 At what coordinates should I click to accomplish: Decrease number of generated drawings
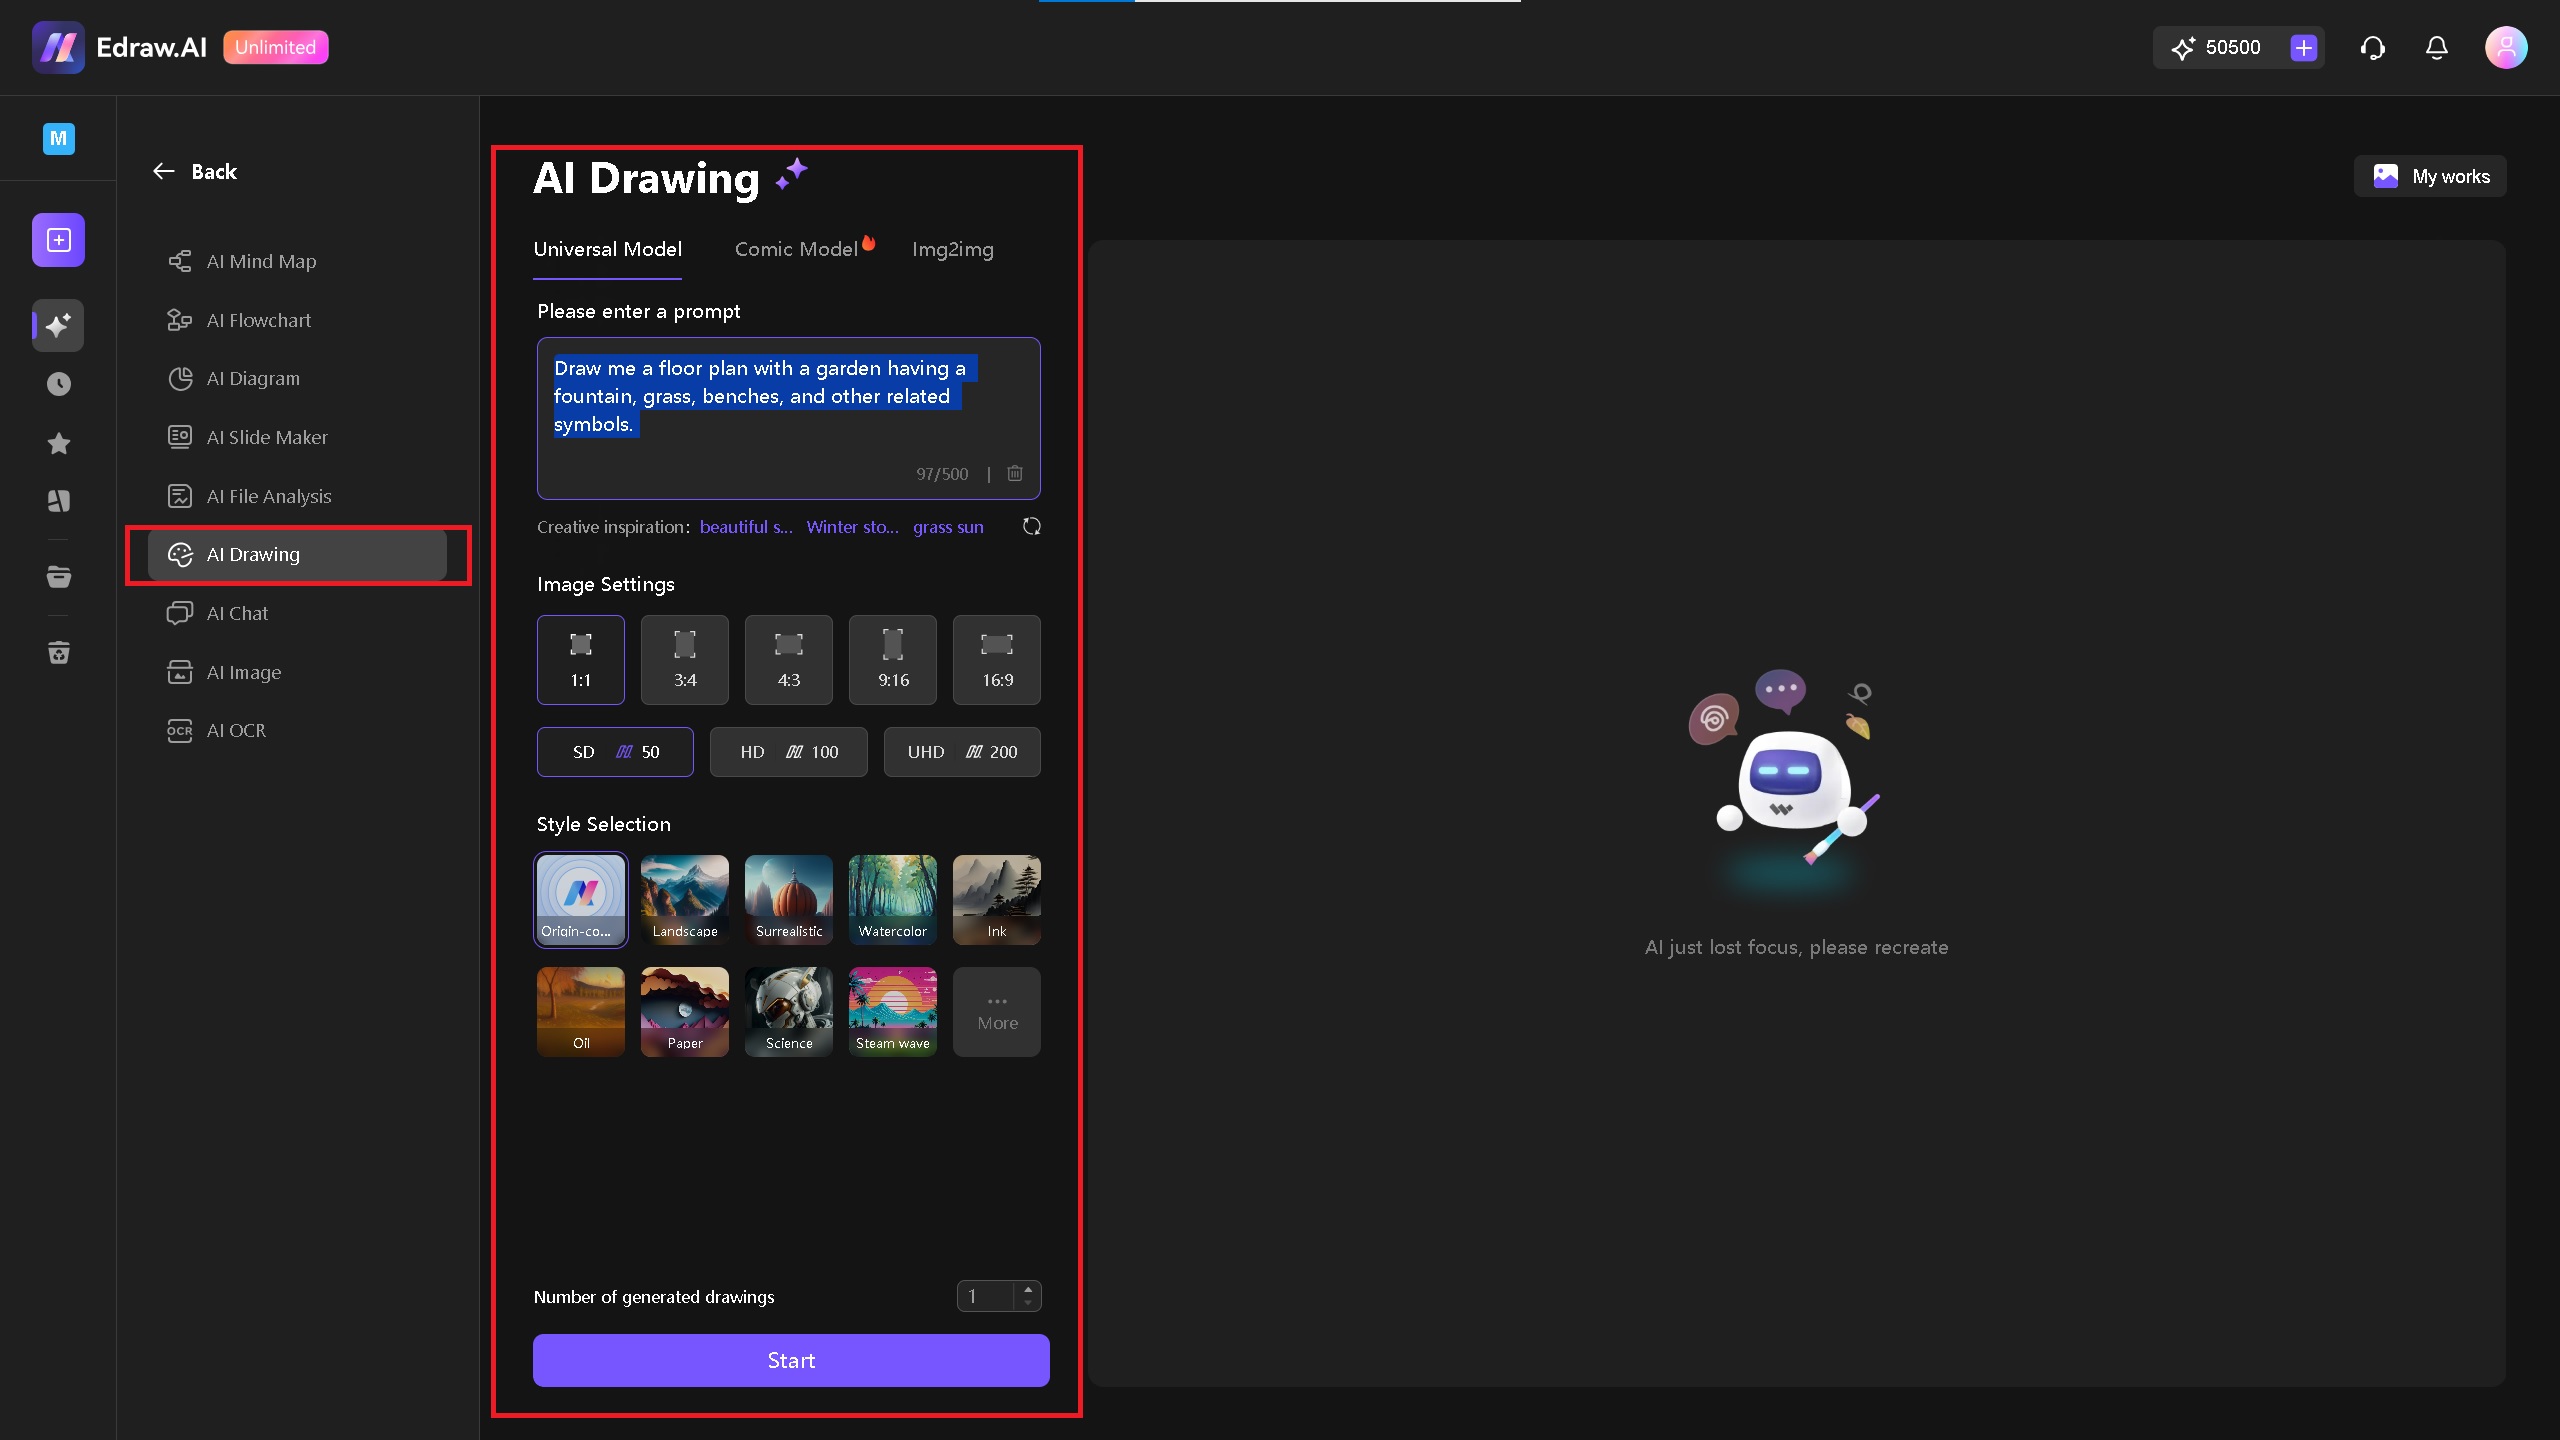click(1027, 1303)
